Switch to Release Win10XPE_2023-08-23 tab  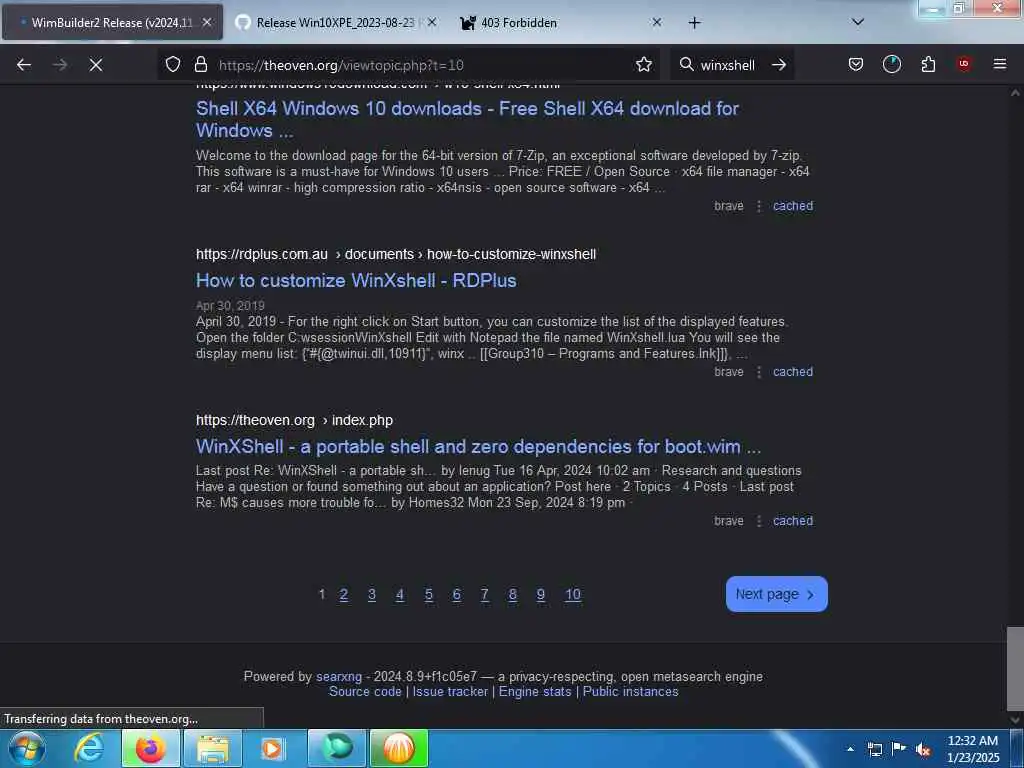pos(336,23)
